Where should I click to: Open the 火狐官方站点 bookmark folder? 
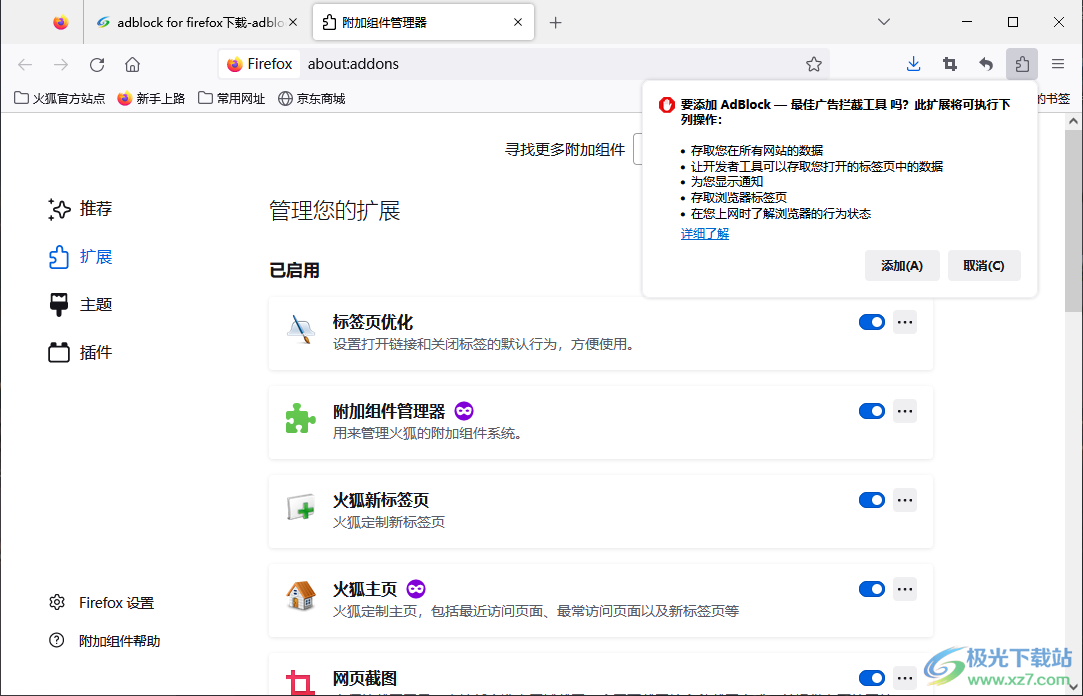tap(59, 99)
